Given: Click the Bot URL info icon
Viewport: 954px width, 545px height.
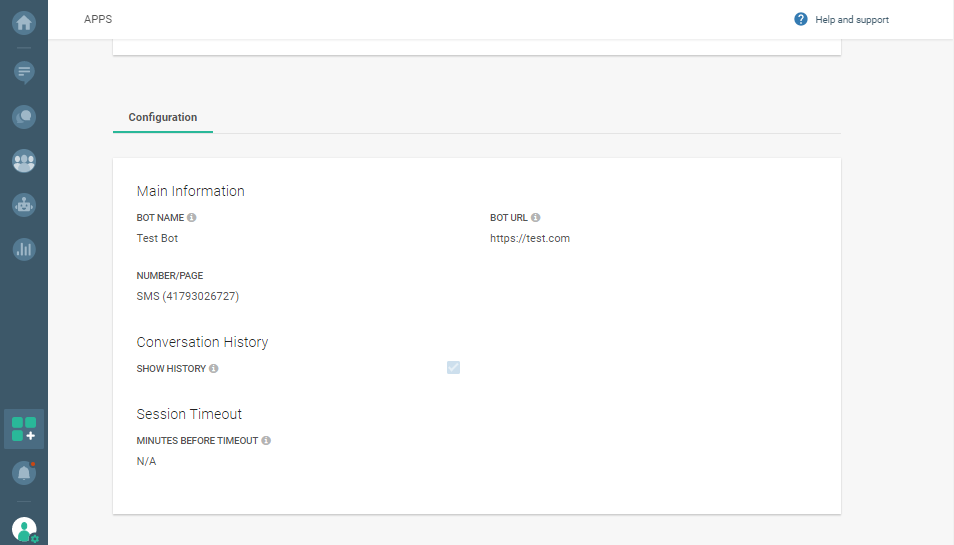Looking at the screenshot, I should click(x=536, y=217).
